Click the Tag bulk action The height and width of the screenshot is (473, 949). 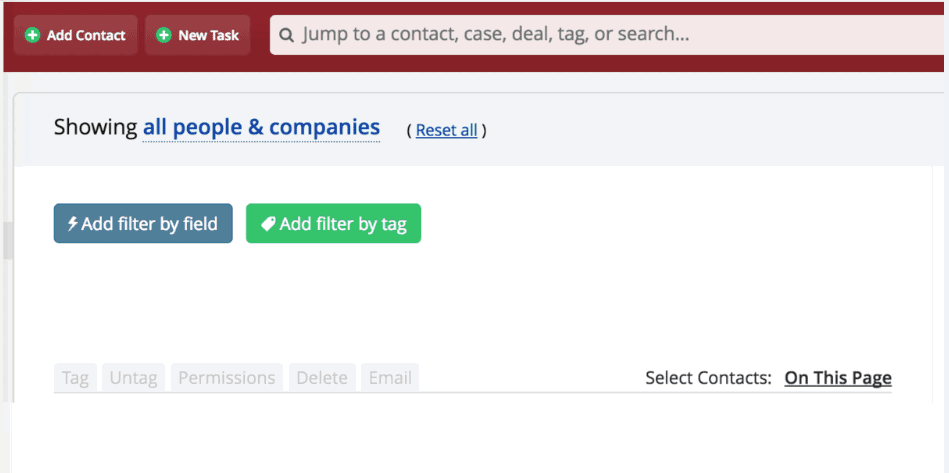(x=76, y=378)
